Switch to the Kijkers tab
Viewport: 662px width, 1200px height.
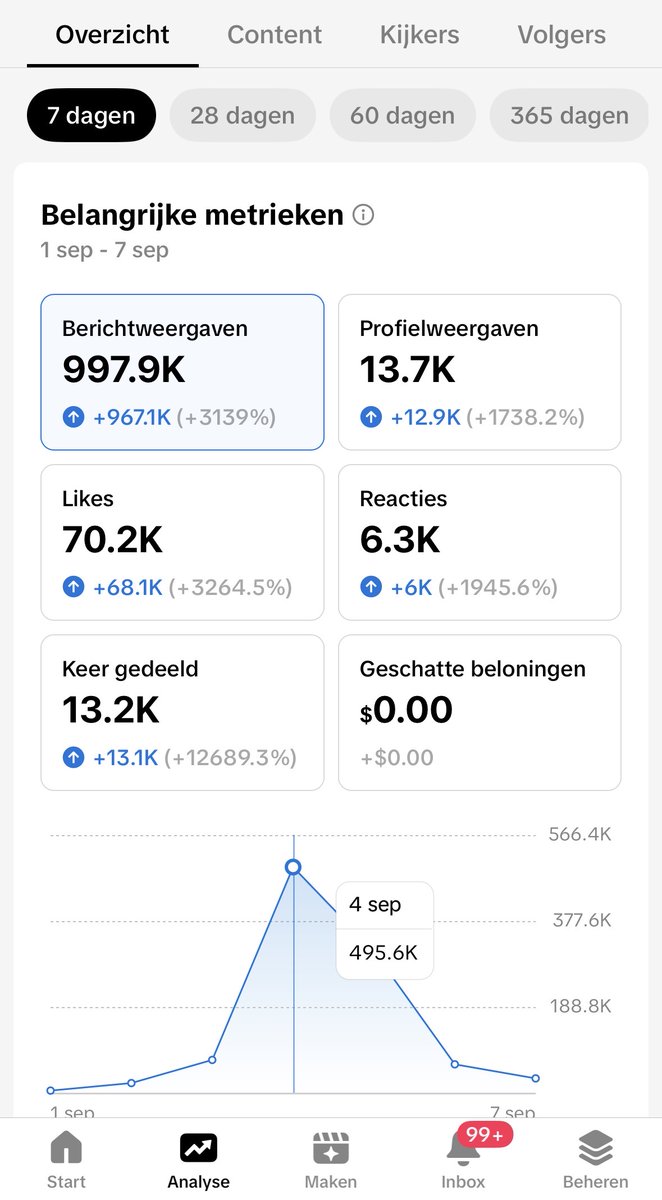[419, 35]
